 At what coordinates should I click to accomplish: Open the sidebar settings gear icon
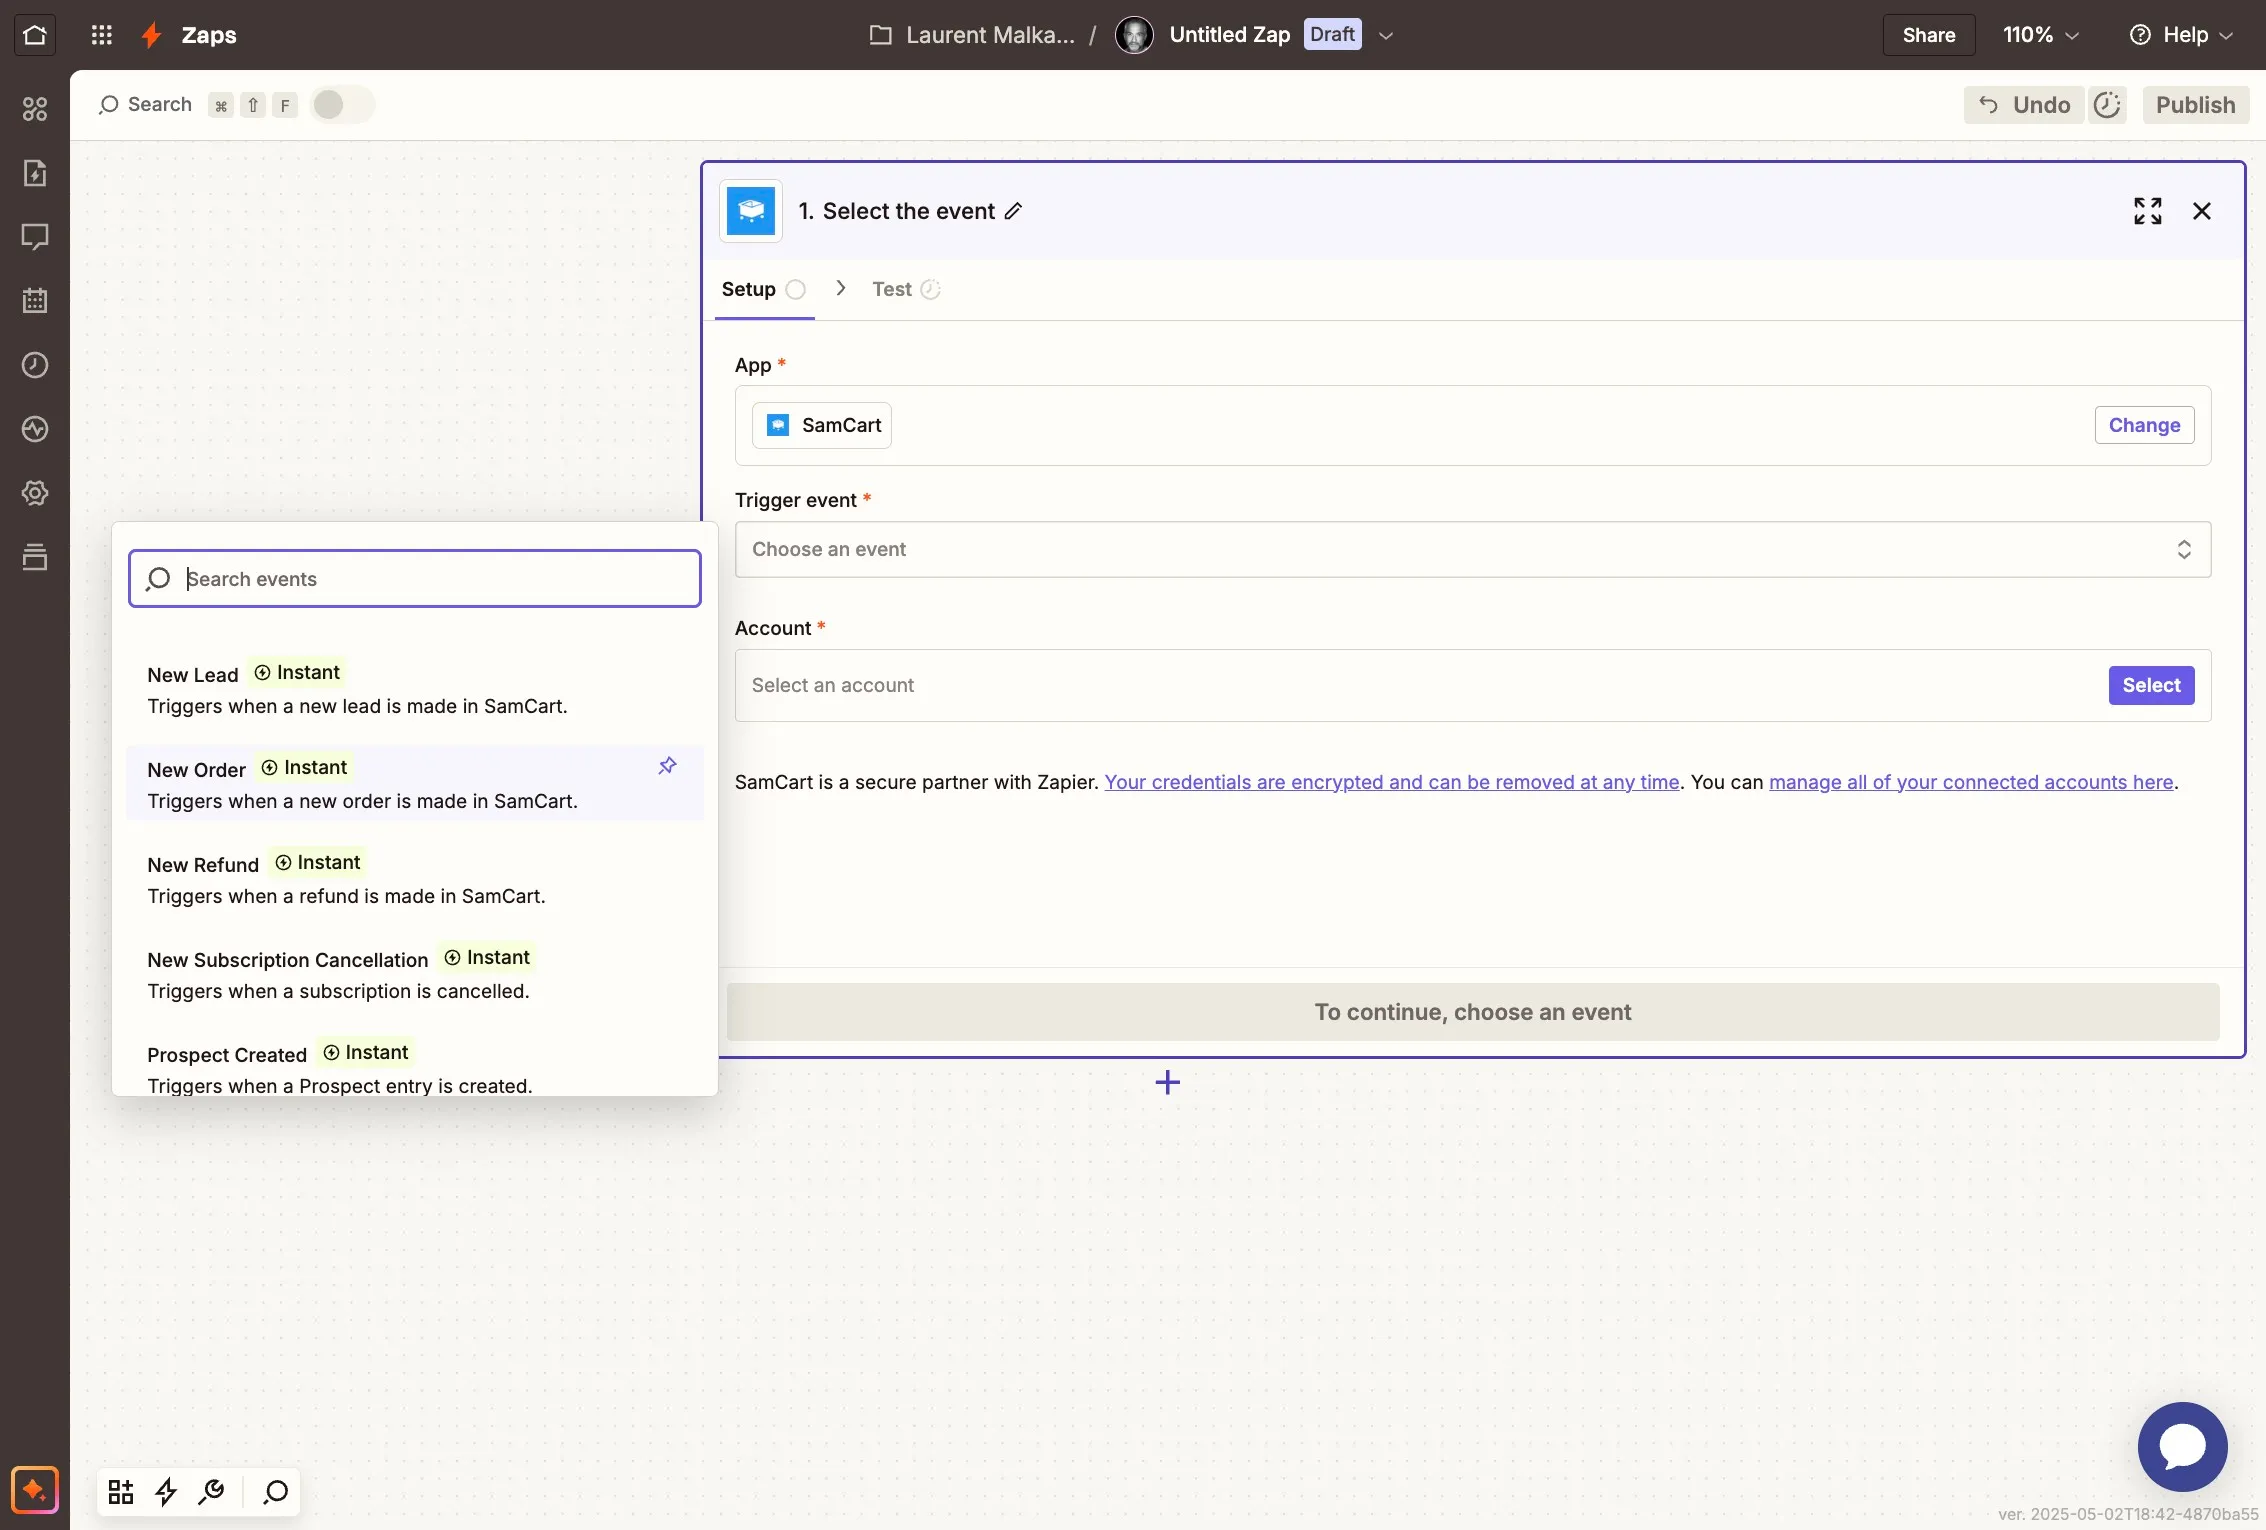[35, 493]
